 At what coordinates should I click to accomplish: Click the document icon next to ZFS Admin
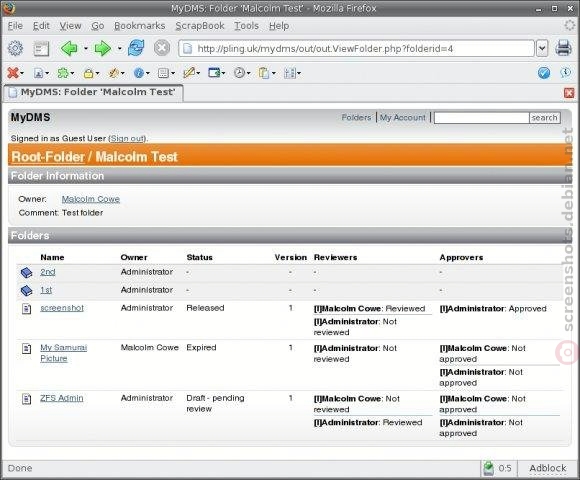pos(27,399)
